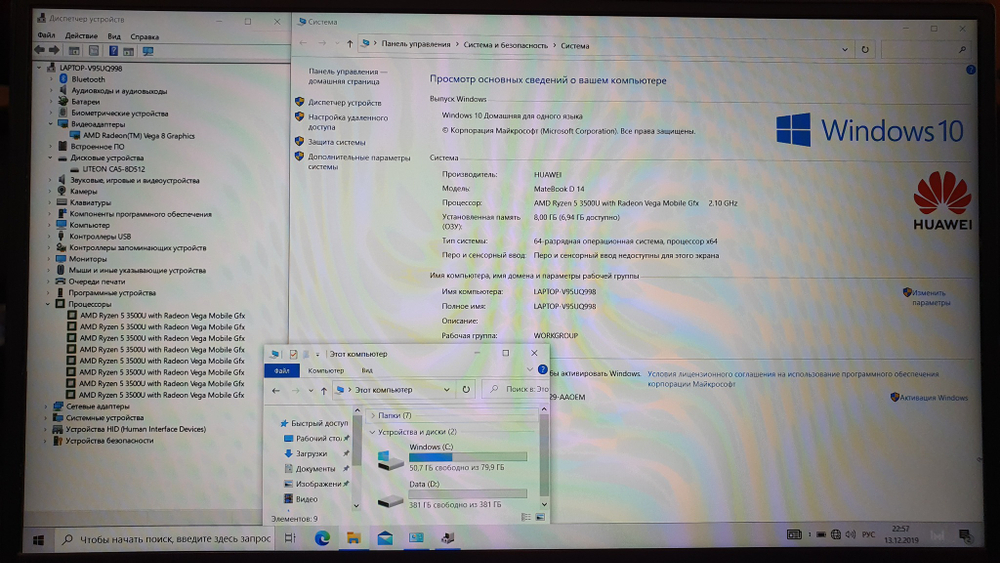
Task: Select Windows (C:) drive
Action: click(452, 457)
